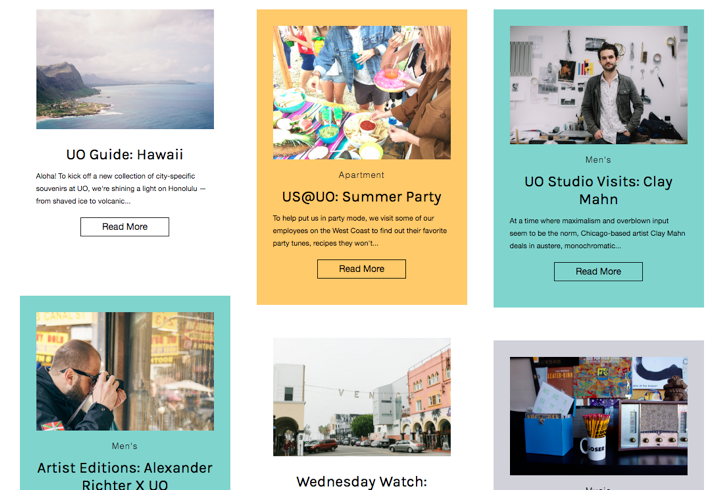
Task: Select Men's category above Clay Mahn title
Action: click(x=598, y=160)
